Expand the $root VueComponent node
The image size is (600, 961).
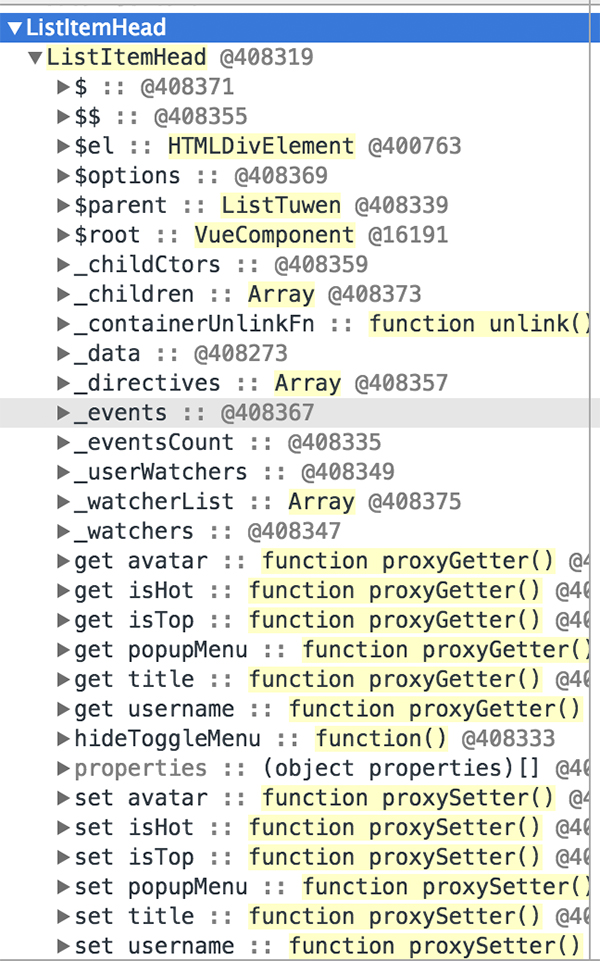(x=63, y=235)
